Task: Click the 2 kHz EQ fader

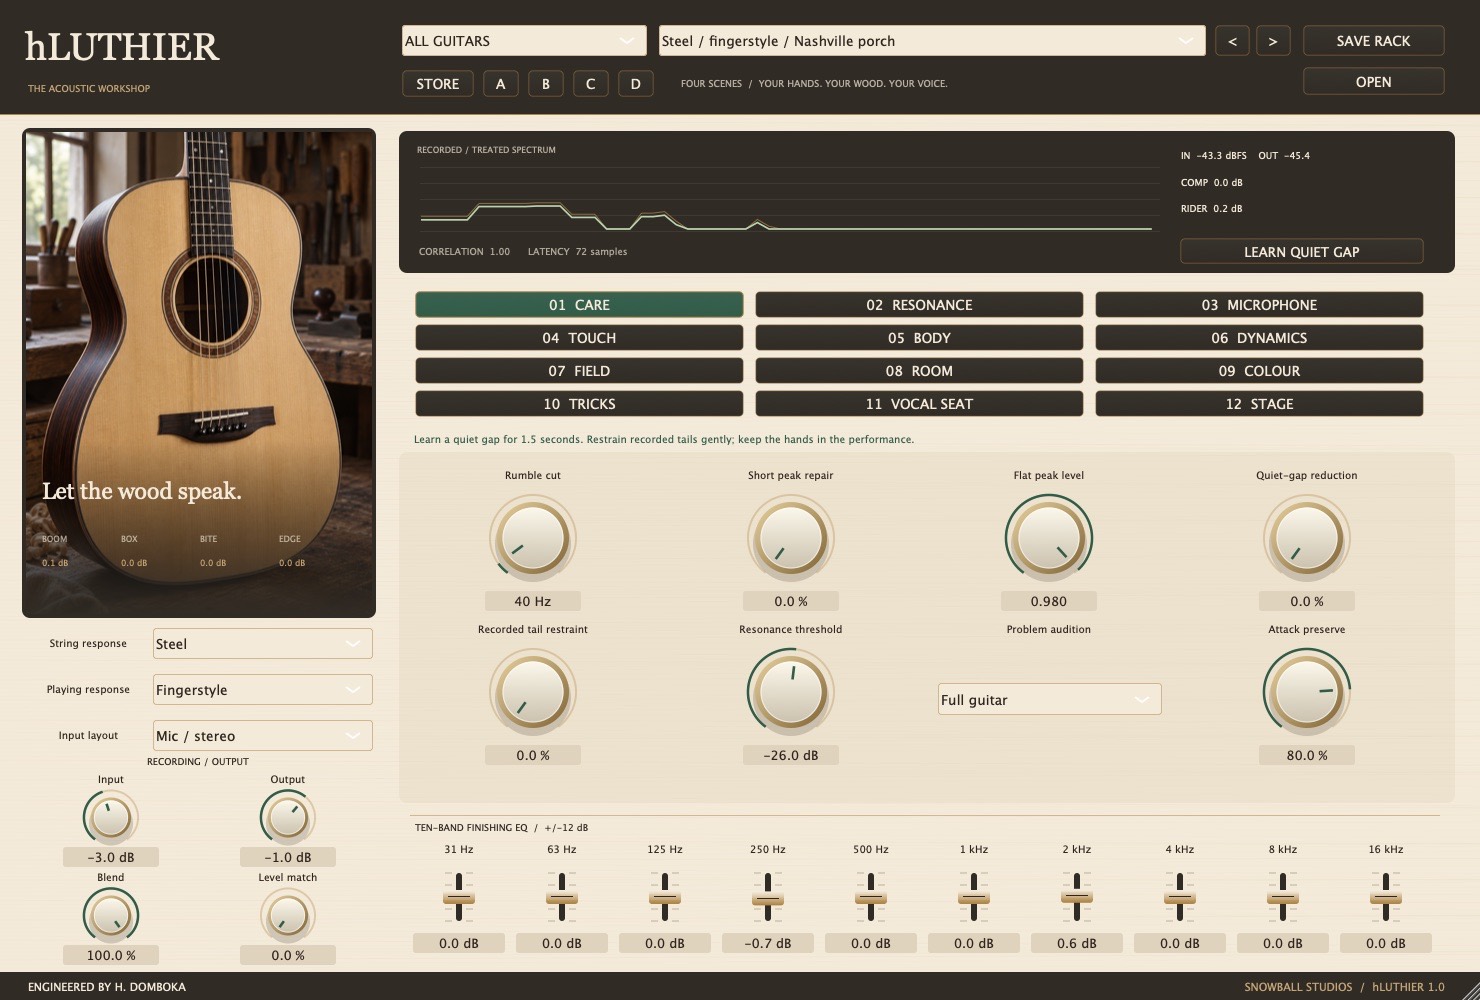Action: pyautogui.click(x=1077, y=897)
